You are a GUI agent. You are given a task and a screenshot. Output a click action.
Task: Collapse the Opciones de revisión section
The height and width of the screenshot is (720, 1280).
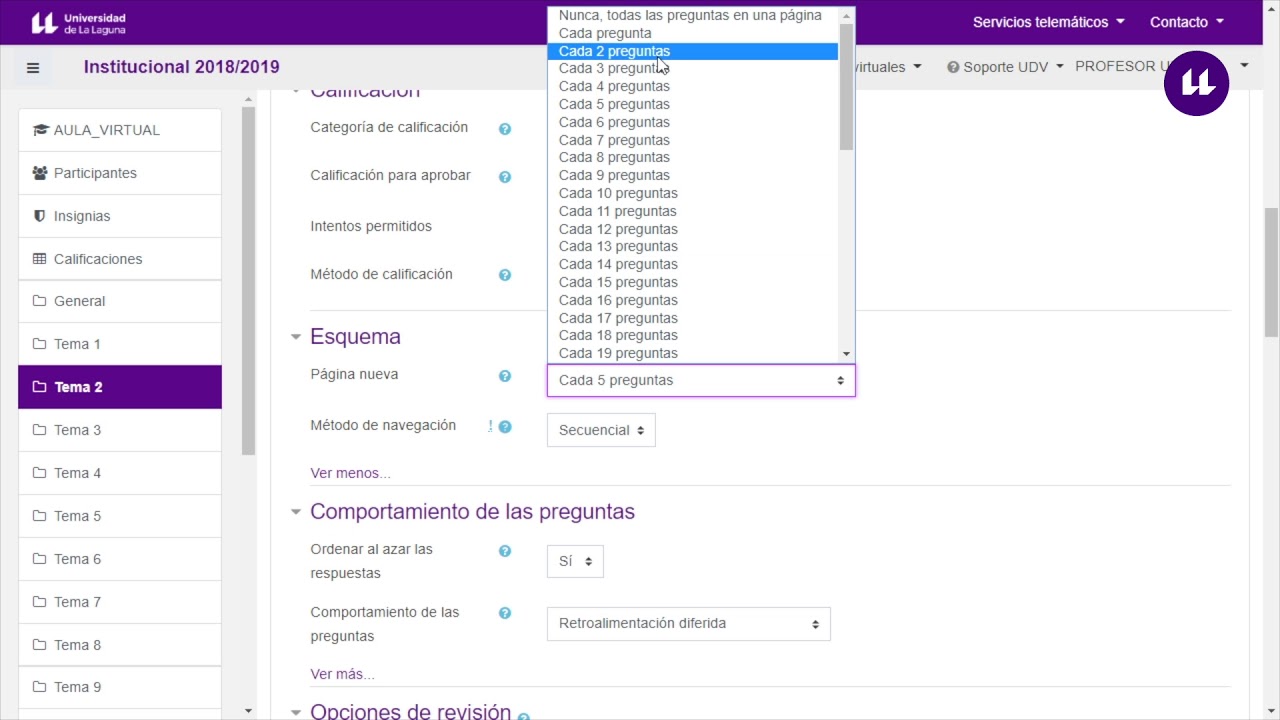coord(296,712)
